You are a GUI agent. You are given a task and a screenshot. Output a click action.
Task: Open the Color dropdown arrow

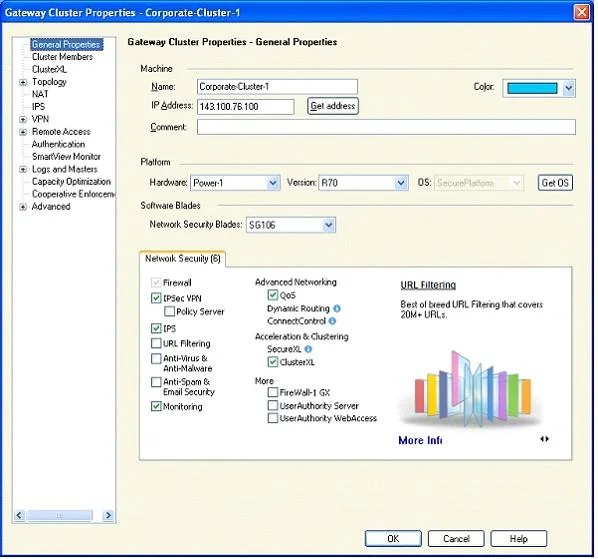pos(569,88)
